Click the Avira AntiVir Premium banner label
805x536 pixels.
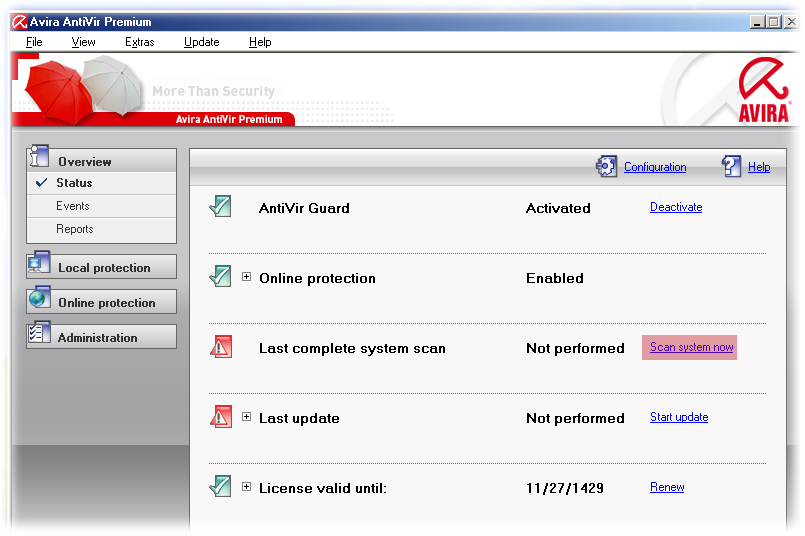pyautogui.click(x=229, y=119)
